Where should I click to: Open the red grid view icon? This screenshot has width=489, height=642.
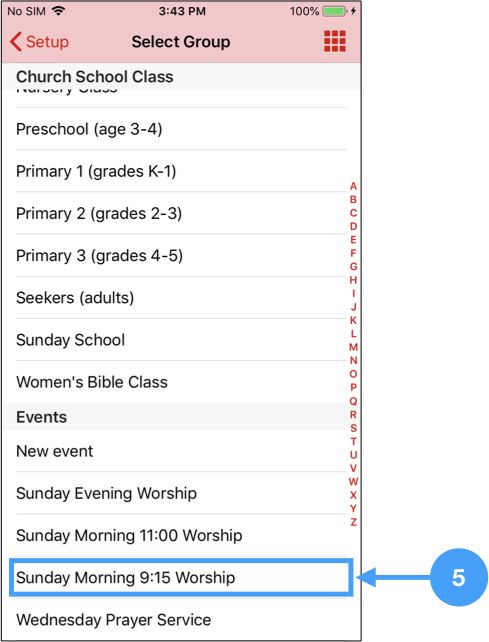335,41
